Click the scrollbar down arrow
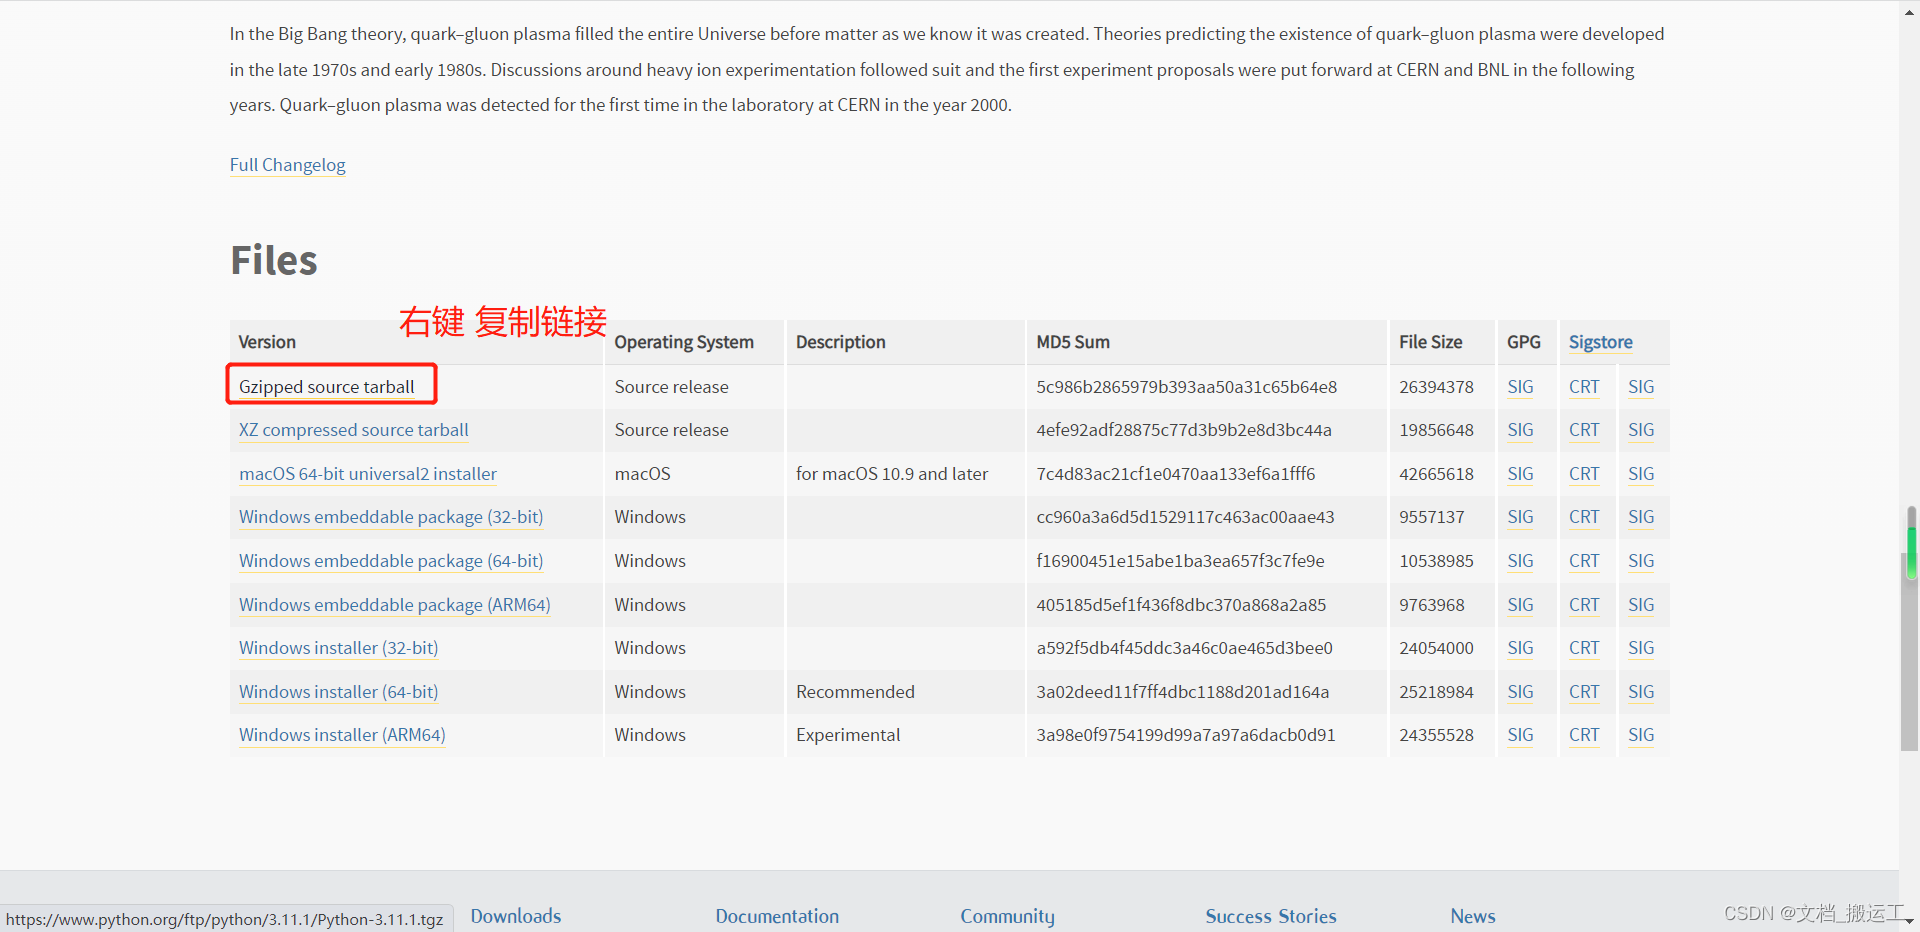This screenshot has height=932, width=1920. [1911, 921]
